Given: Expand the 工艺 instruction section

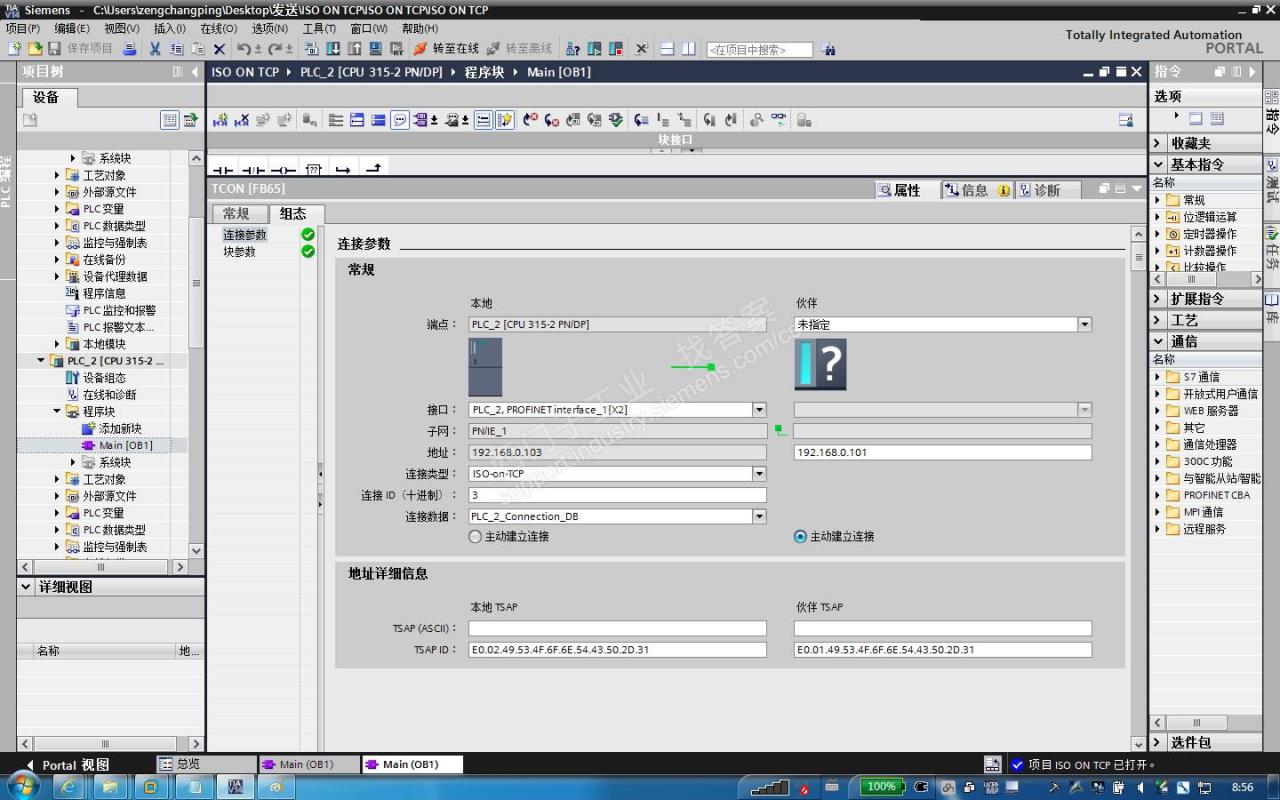Looking at the screenshot, I should click(1158, 320).
